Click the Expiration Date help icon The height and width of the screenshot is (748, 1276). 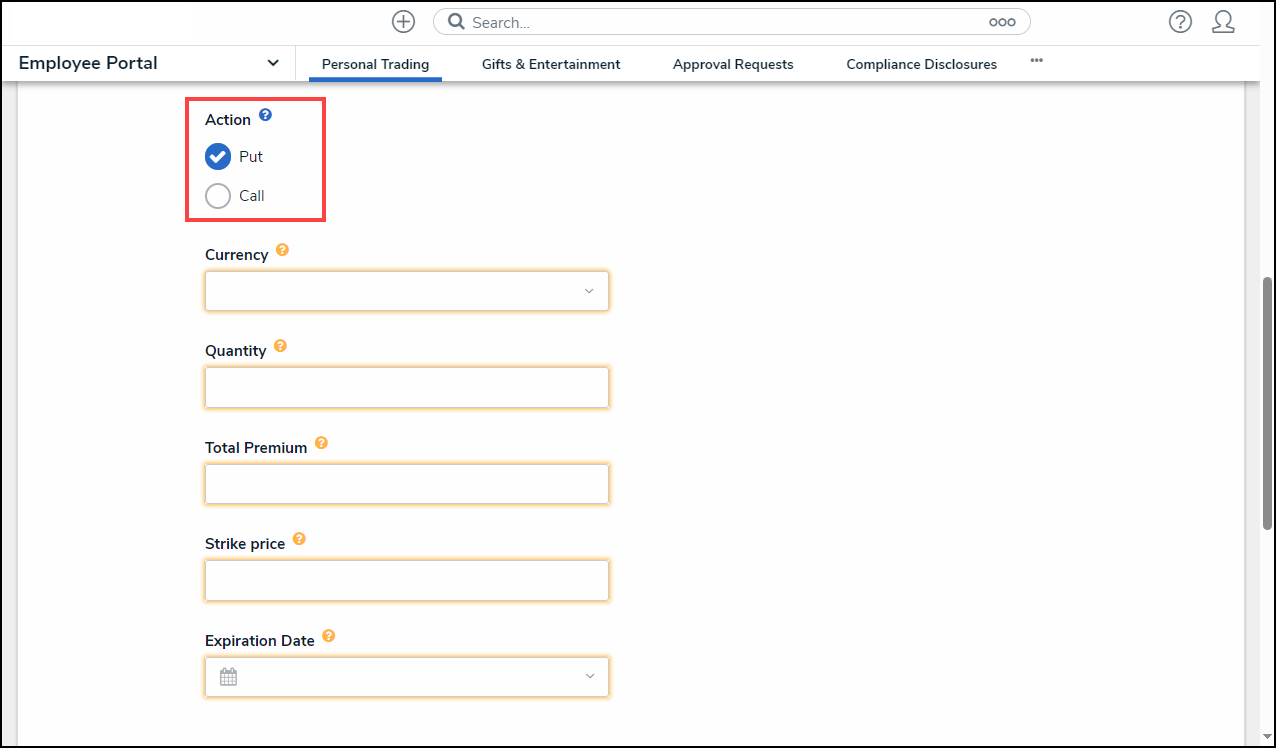[x=328, y=636]
